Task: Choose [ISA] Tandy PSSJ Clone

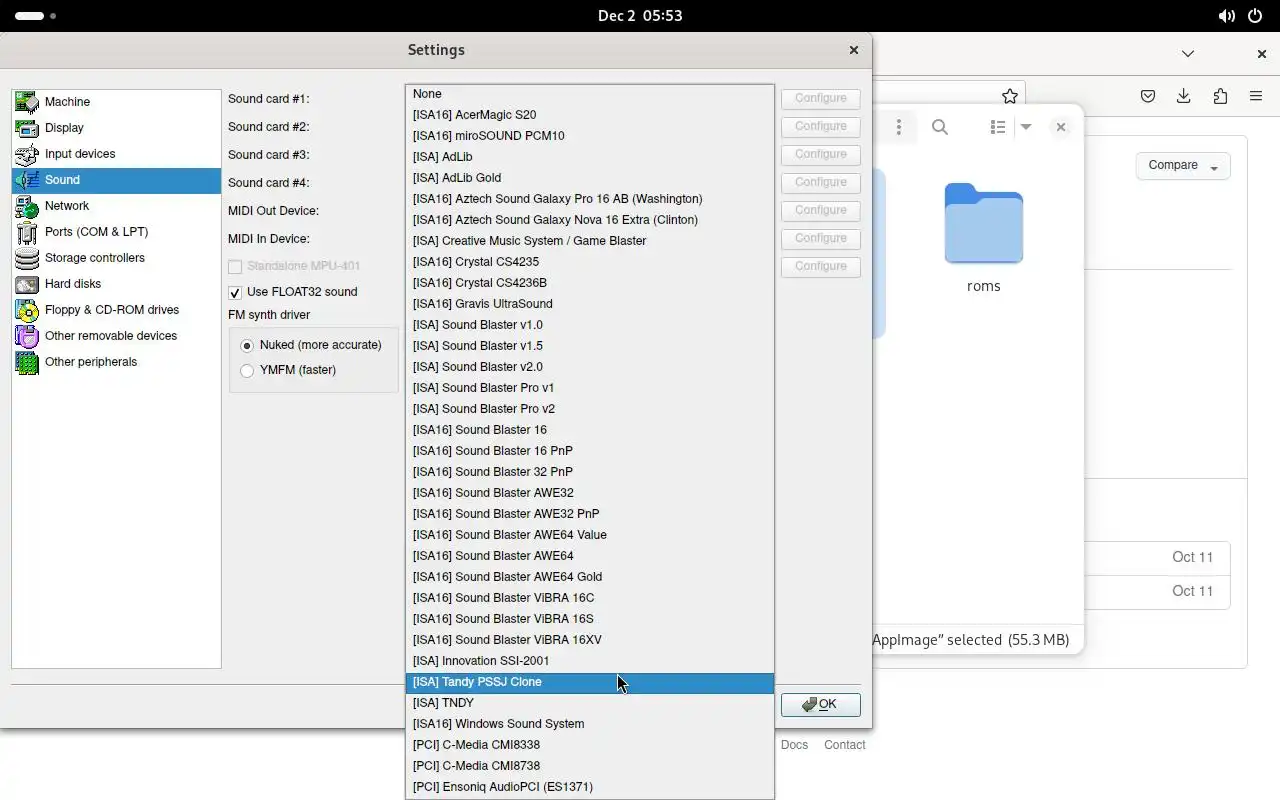Action: tap(590, 682)
